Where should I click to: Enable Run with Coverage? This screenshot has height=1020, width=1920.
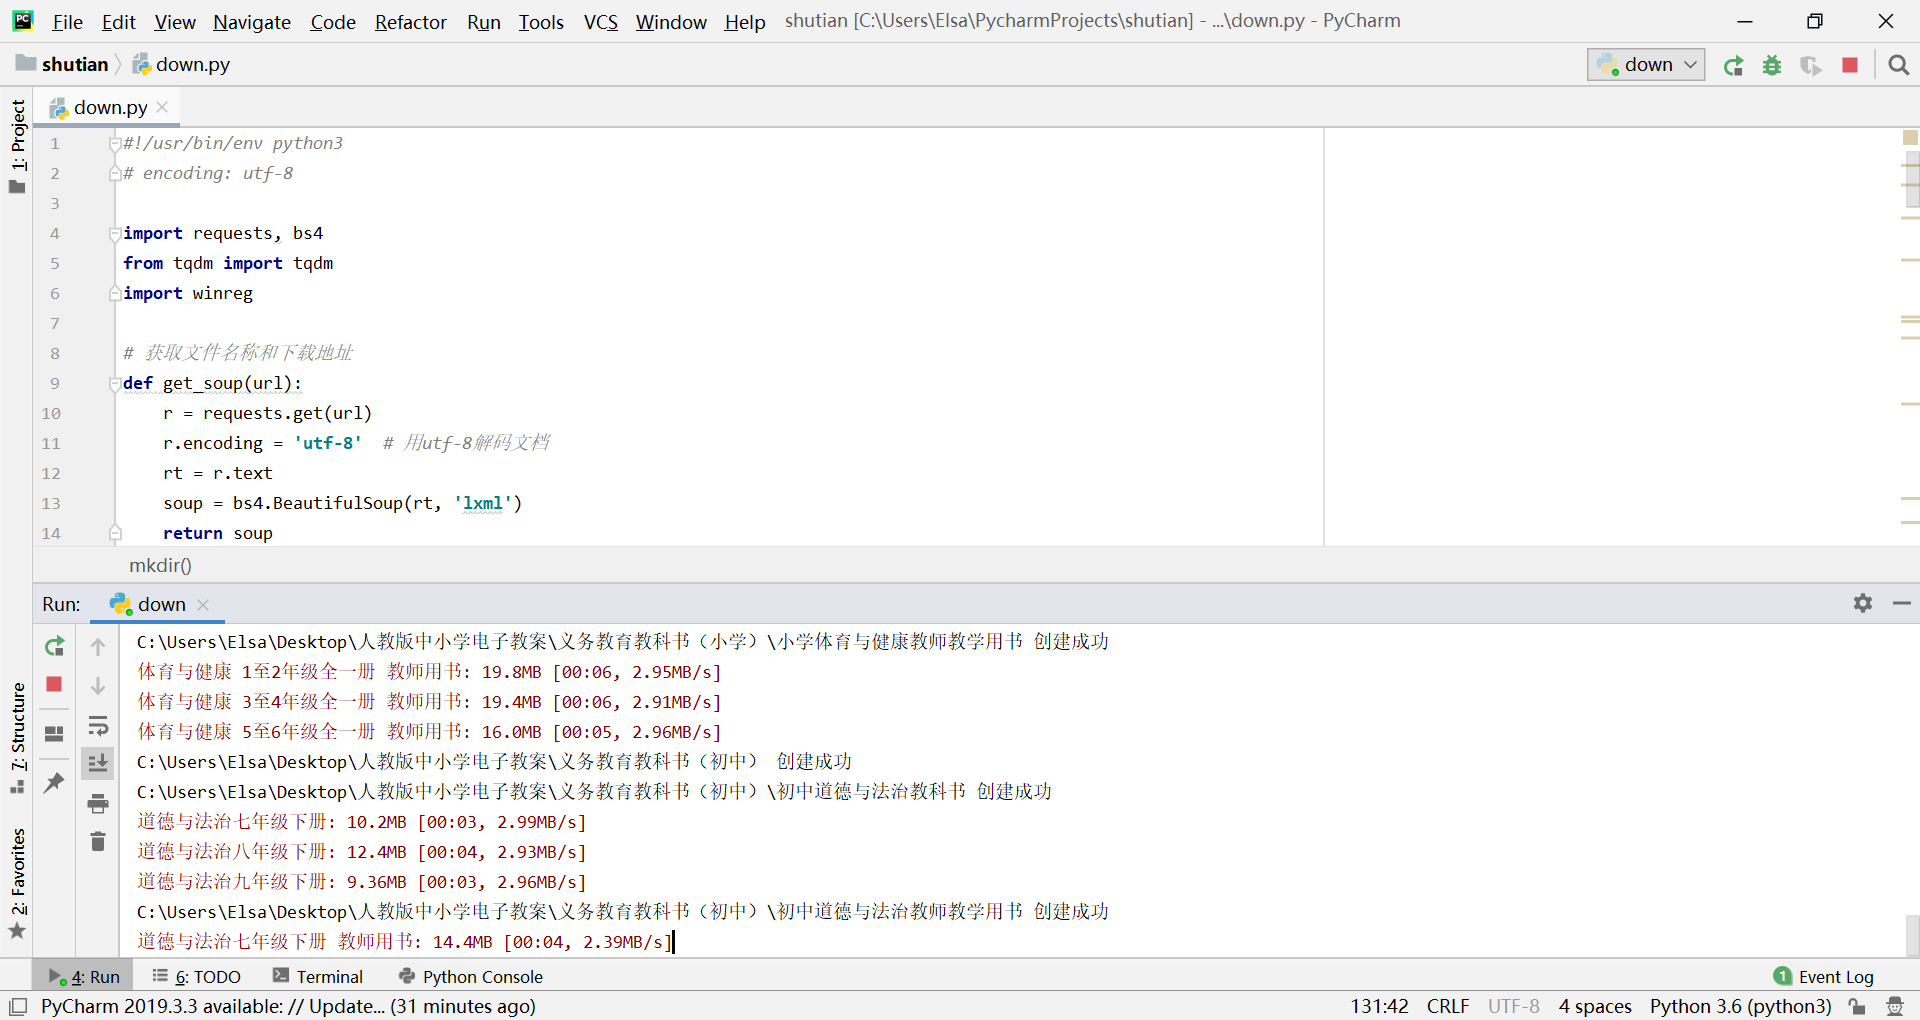[x=1811, y=64]
